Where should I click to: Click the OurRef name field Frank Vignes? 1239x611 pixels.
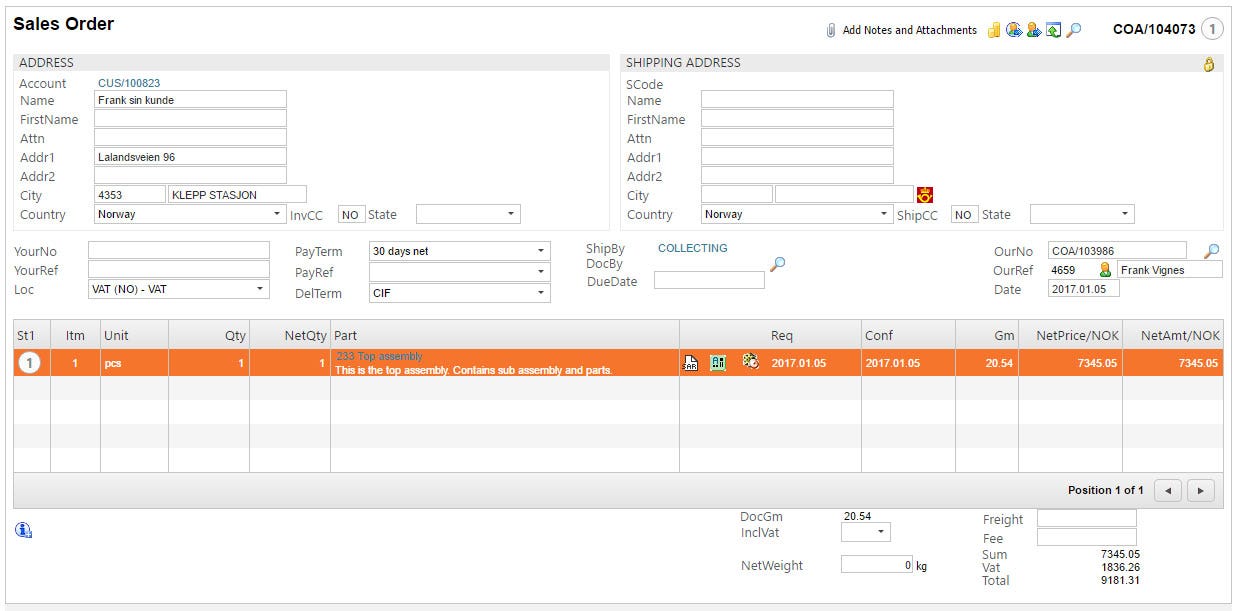click(x=1169, y=270)
